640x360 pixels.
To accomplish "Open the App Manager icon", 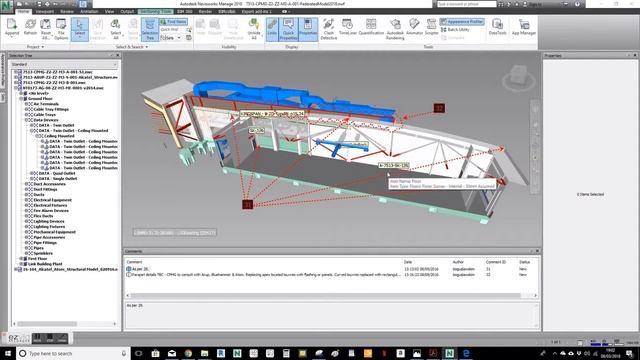I will (x=524, y=27).
